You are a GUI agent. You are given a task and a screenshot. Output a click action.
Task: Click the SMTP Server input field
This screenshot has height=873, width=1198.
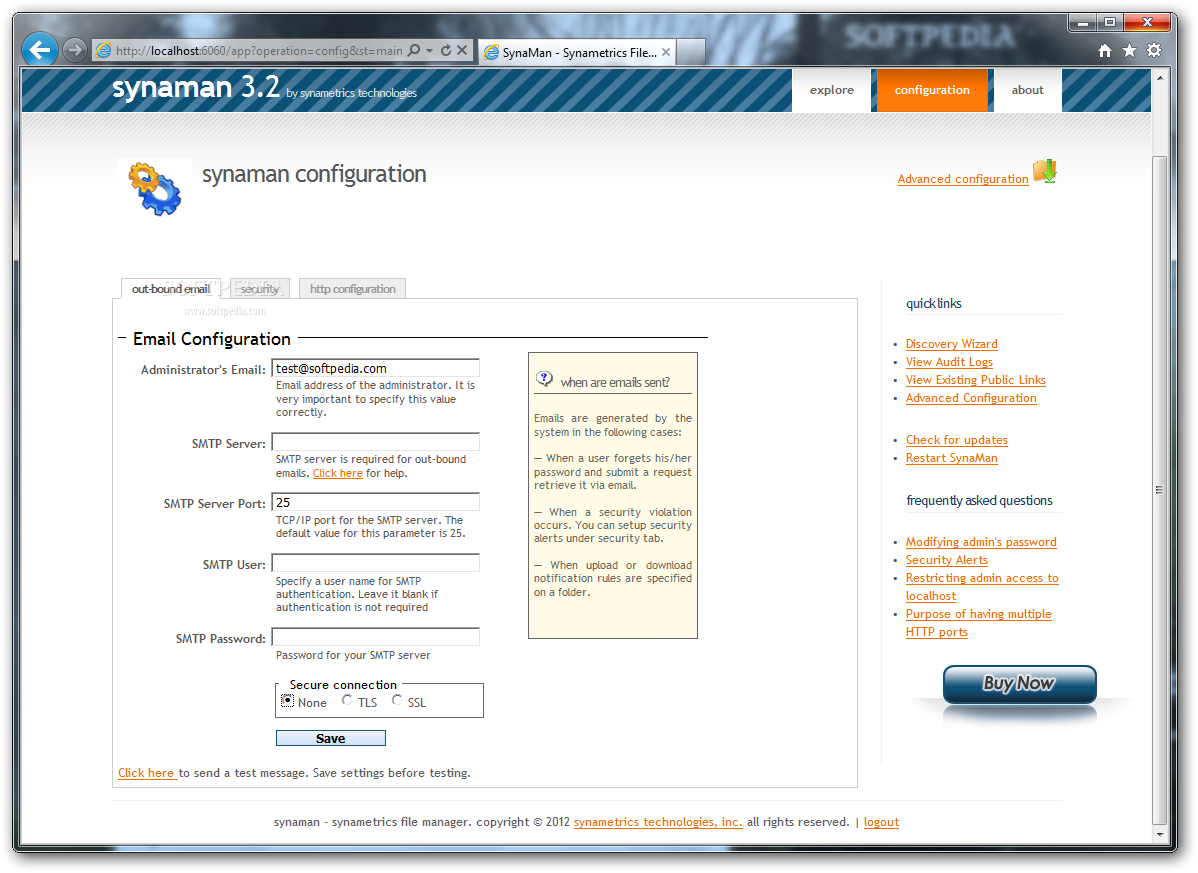pos(375,442)
